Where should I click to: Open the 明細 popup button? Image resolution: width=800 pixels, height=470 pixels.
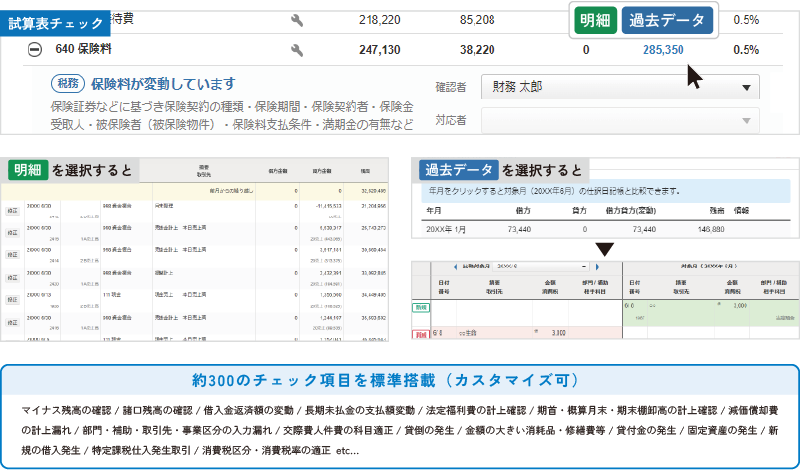click(x=596, y=21)
